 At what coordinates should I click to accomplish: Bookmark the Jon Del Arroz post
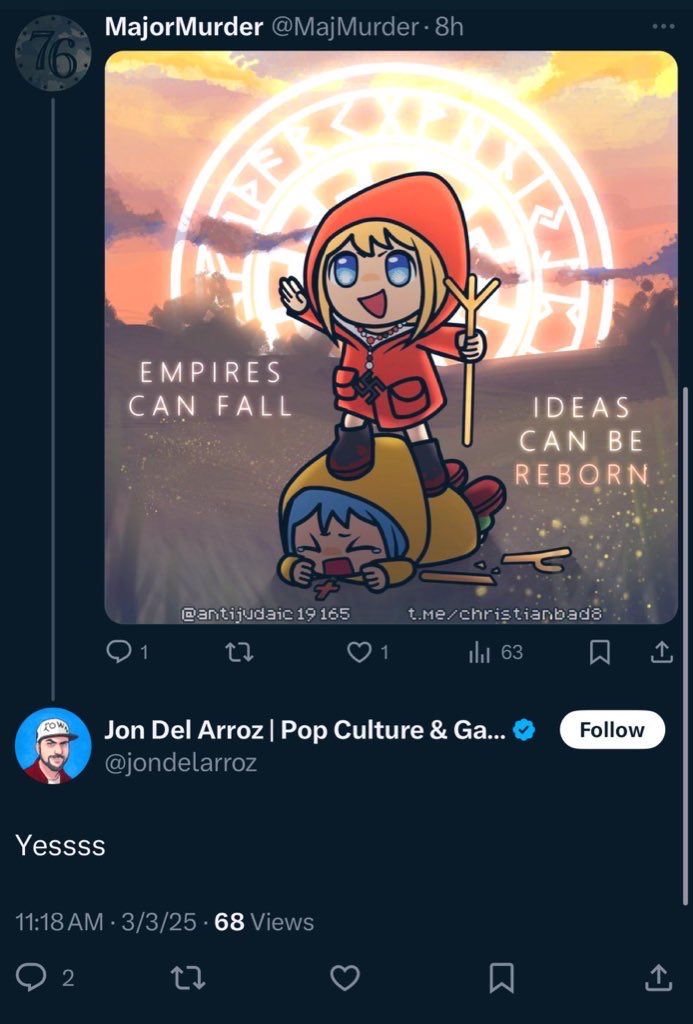click(502, 977)
